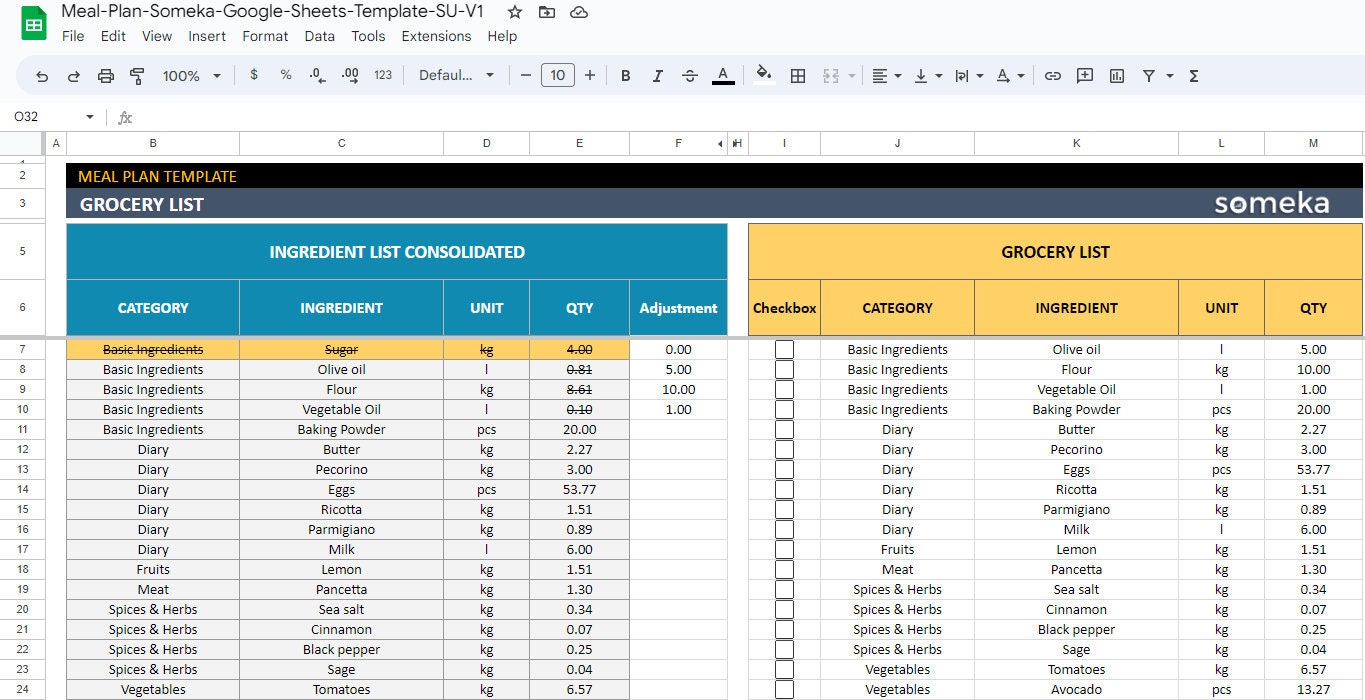Screen dimensions: 1365x700
Task: Move document to folder icon
Action: [x=547, y=12]
